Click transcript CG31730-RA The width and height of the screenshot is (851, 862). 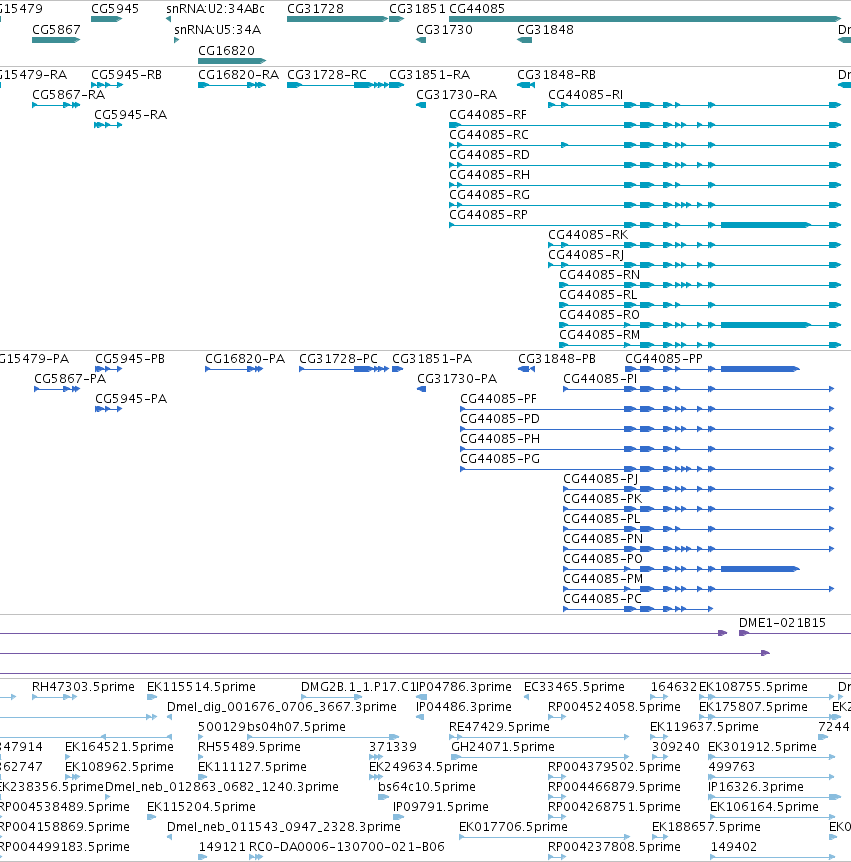421,104
